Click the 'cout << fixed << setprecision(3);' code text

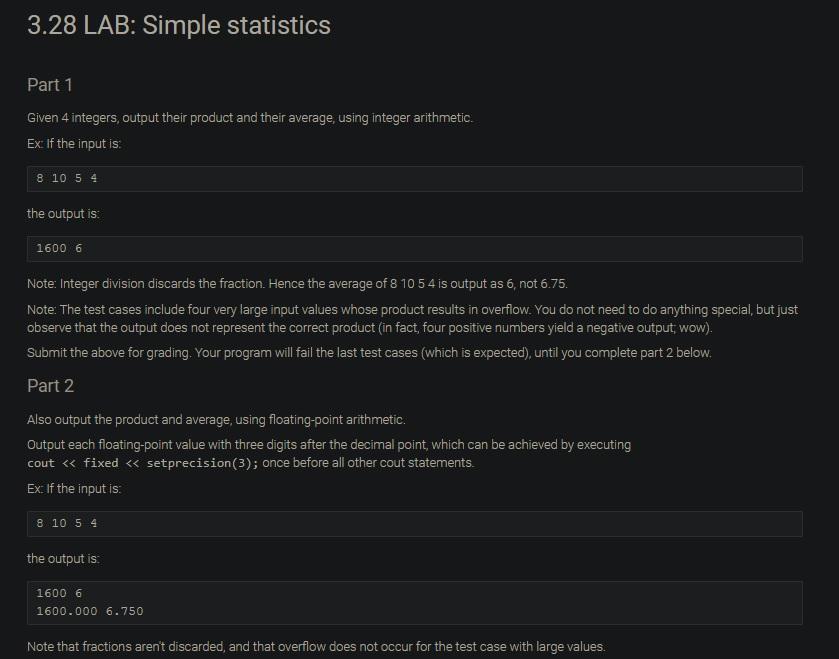(x=143, y=463)
